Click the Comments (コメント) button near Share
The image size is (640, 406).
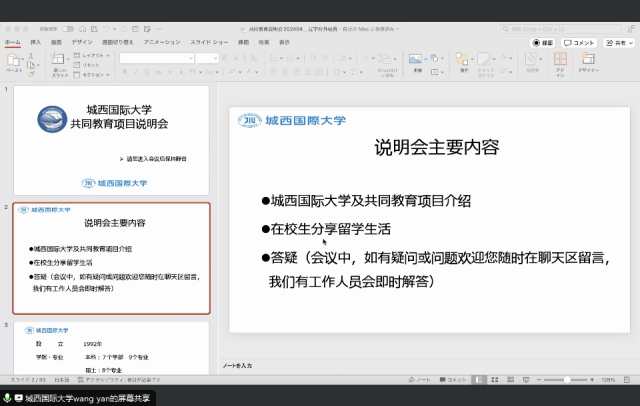(x=579, y=43)
